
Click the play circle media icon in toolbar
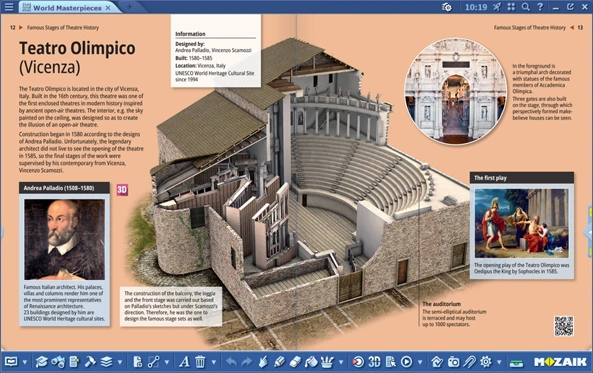coord(407,362)
